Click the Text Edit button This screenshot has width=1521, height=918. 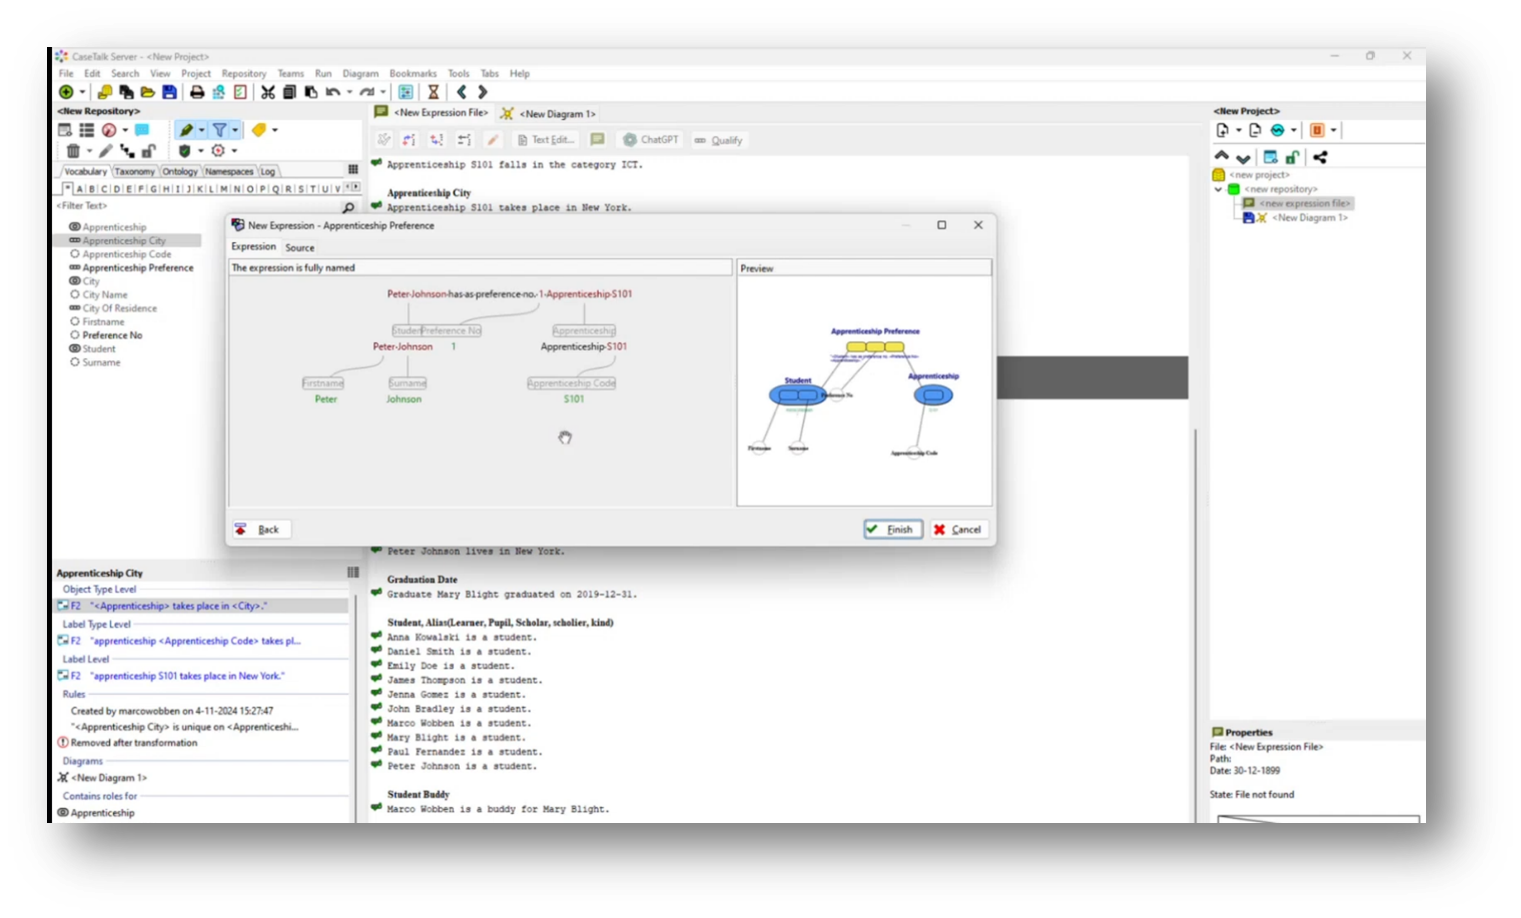[x=546, y=140]
